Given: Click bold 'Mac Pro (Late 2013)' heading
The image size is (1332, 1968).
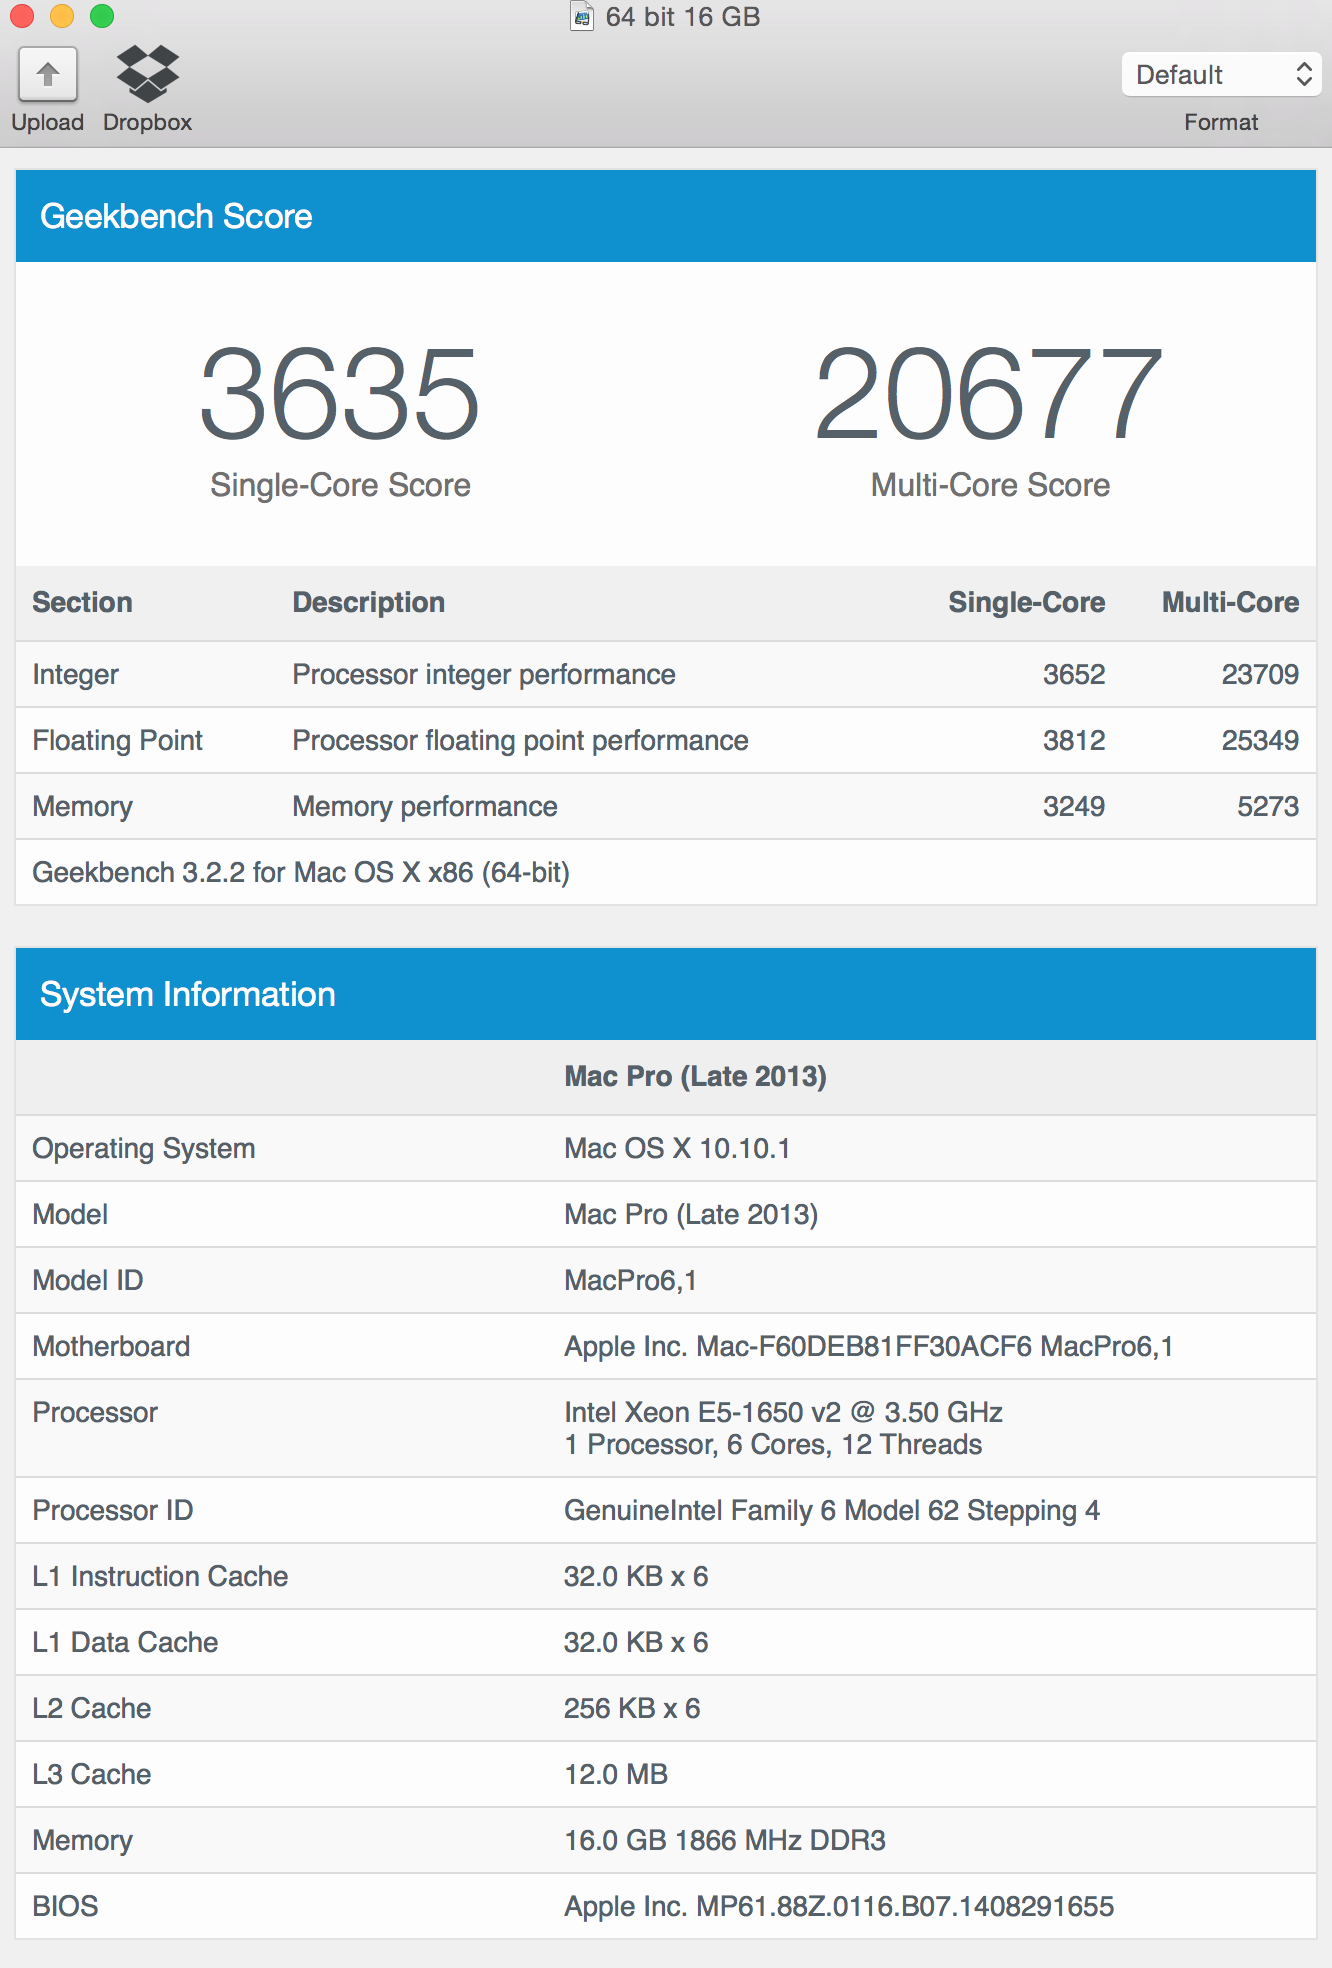Looking at the screenshot, I should pos(695,1076).
